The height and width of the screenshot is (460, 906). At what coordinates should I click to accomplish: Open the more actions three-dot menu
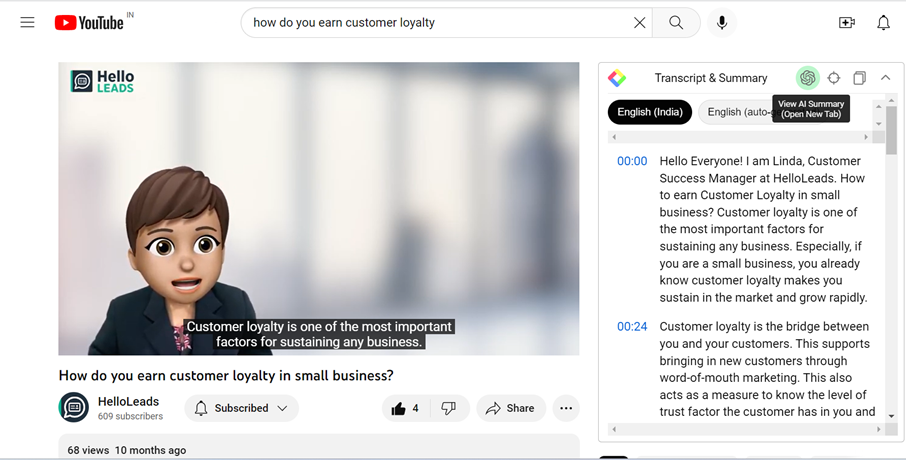click(x=566, y=408)
